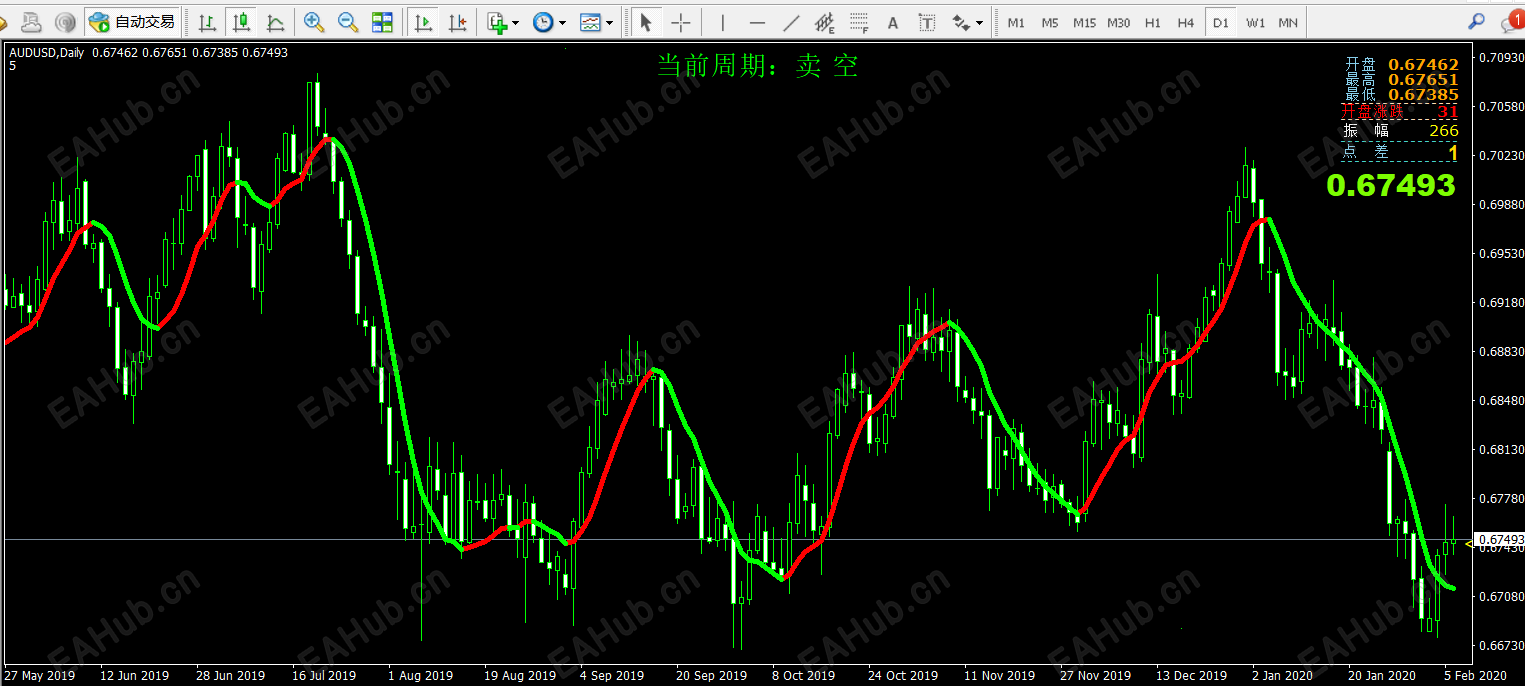Select the trendline drawing tool
This screenshot has height=686, width=1525.
pyautogui.click(x=791, y=21)
